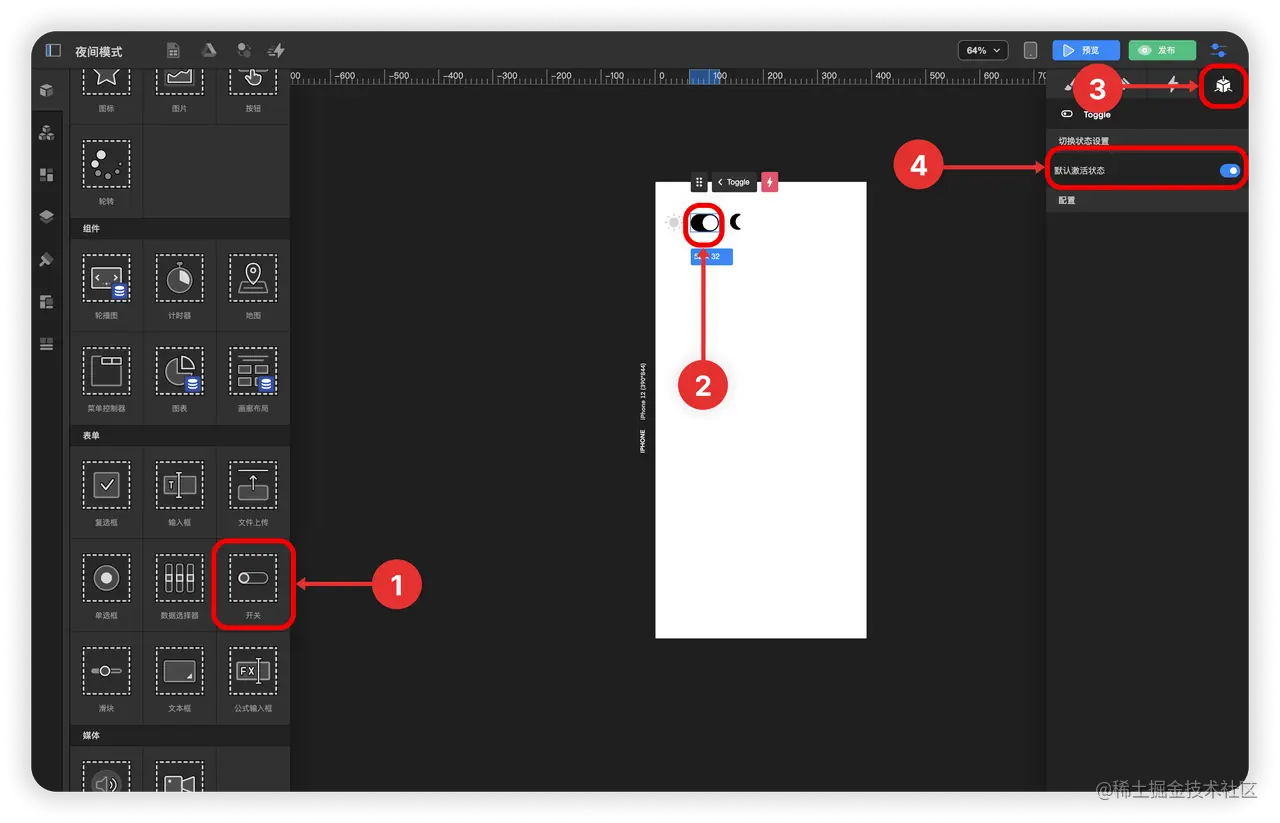Expand the 配置 configuration section
Screen dimensions: 1280x823
(x=1147, y=201)
